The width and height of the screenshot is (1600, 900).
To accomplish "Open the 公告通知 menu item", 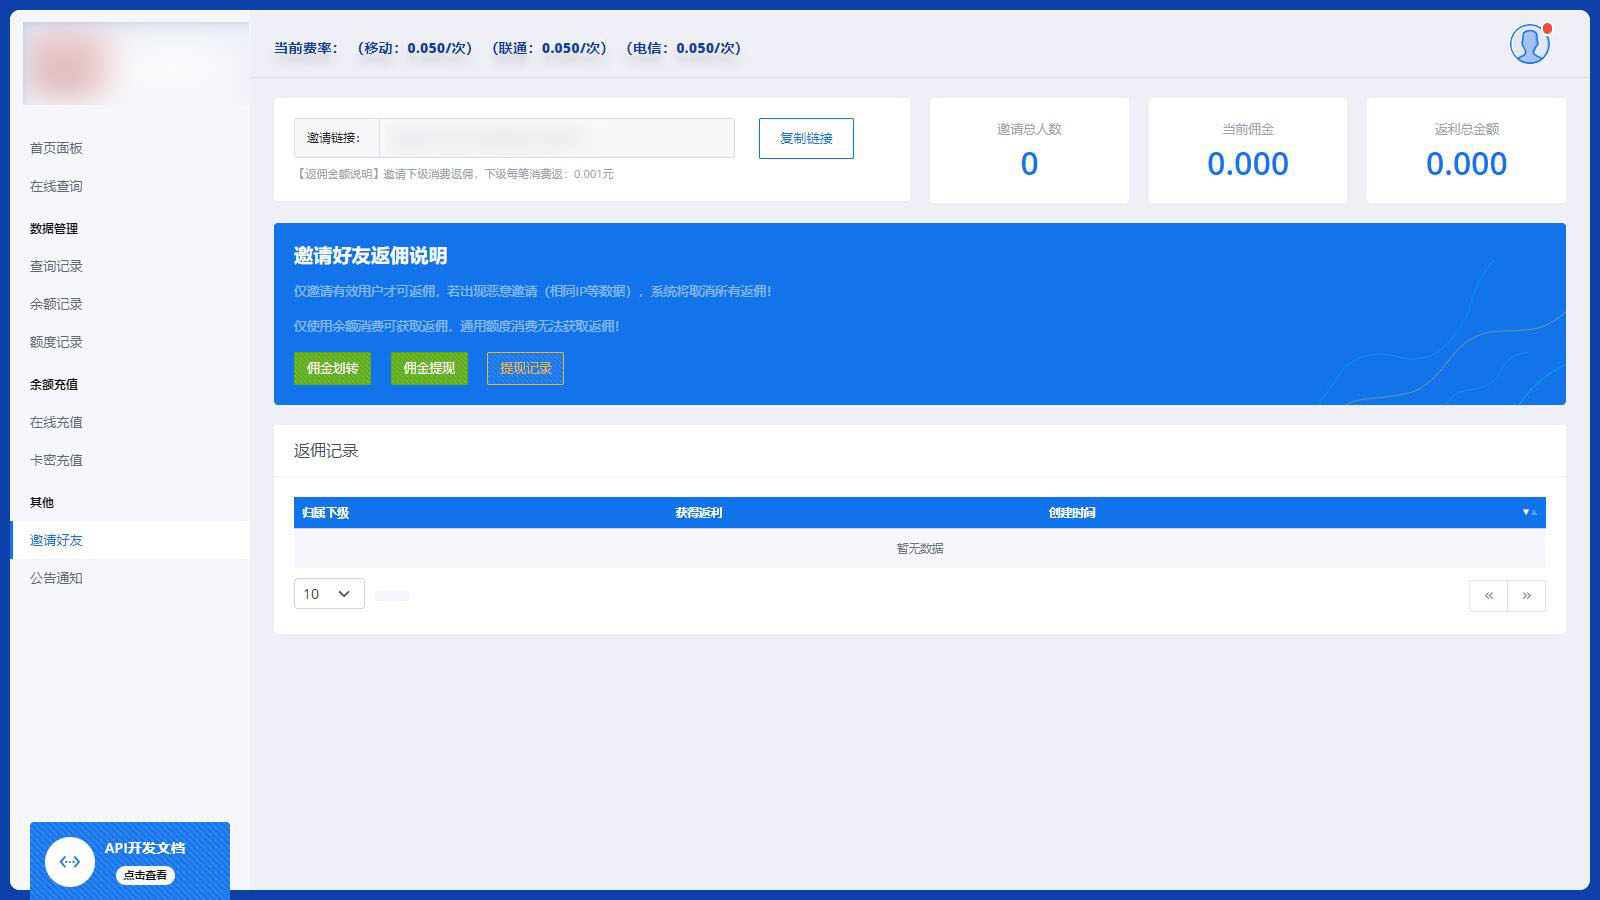I will point(57,578).
